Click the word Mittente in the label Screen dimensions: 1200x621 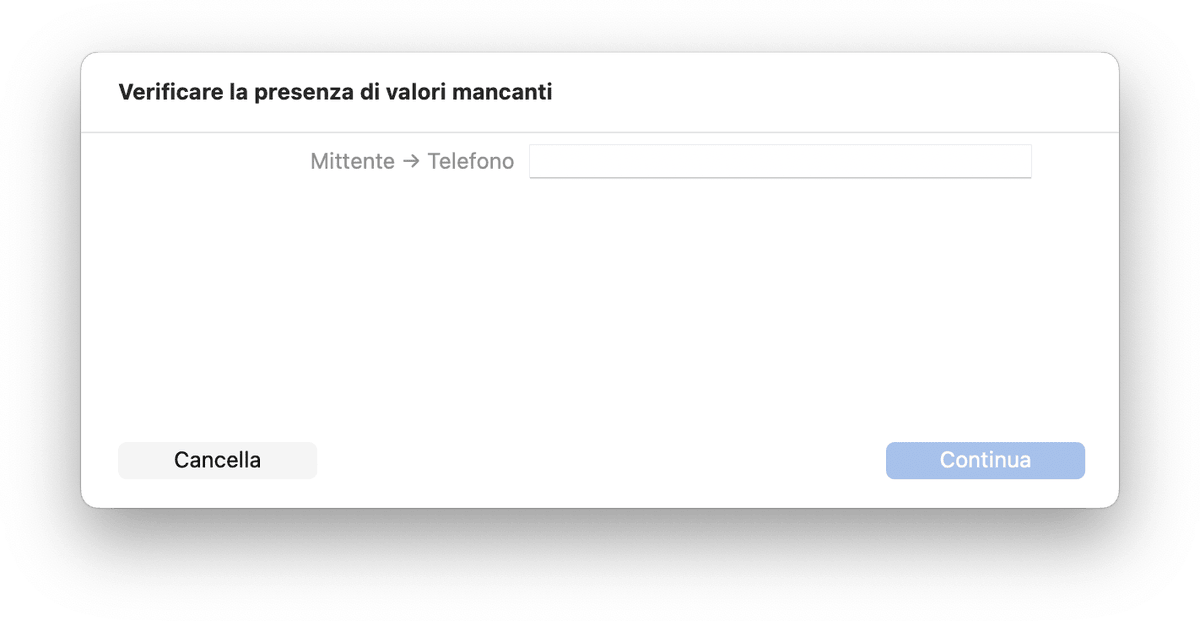tap(352, 161)
